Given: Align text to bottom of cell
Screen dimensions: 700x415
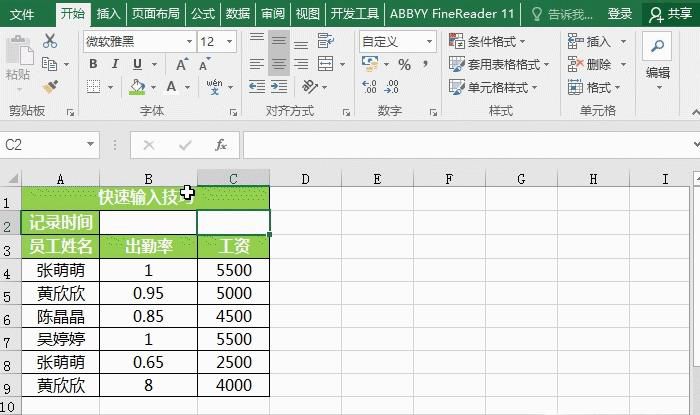Looking at the screenshot, I should tap(301, 45).
